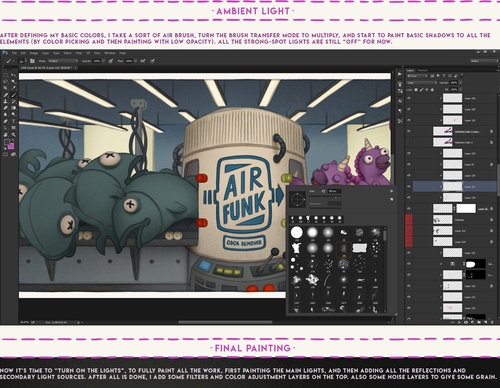The image size is (500, 388).
Task: Click the open document tab
Action: tap(47, 68)
